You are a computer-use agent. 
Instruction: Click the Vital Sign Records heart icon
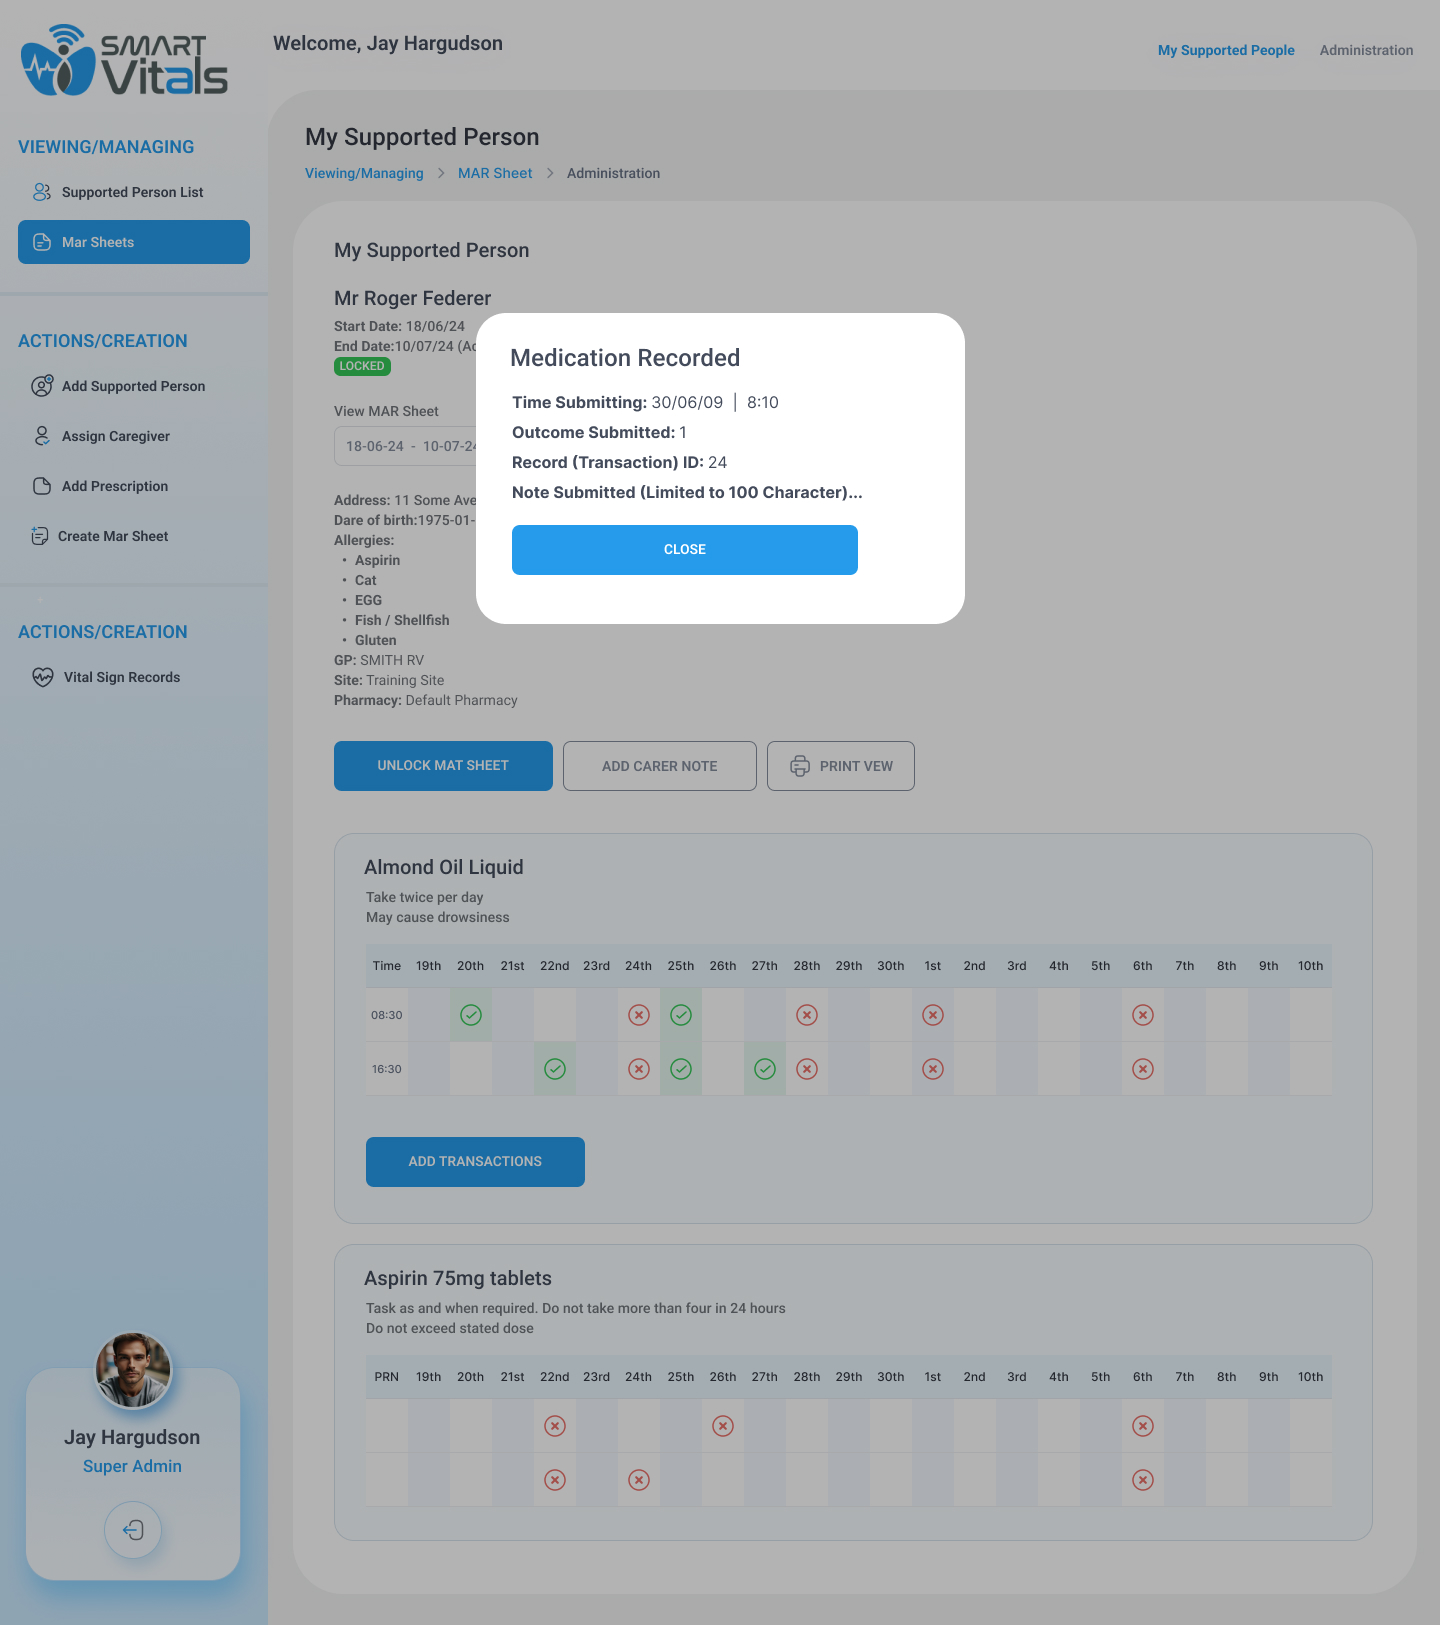pos(43,677)
